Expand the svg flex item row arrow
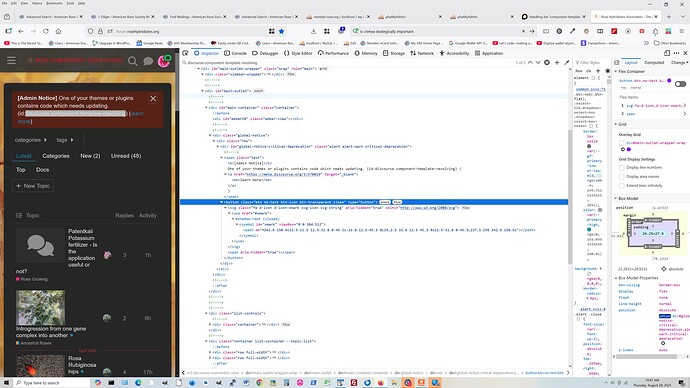The width and height of the screenshot is (690, 388). (x=685, y=106)
